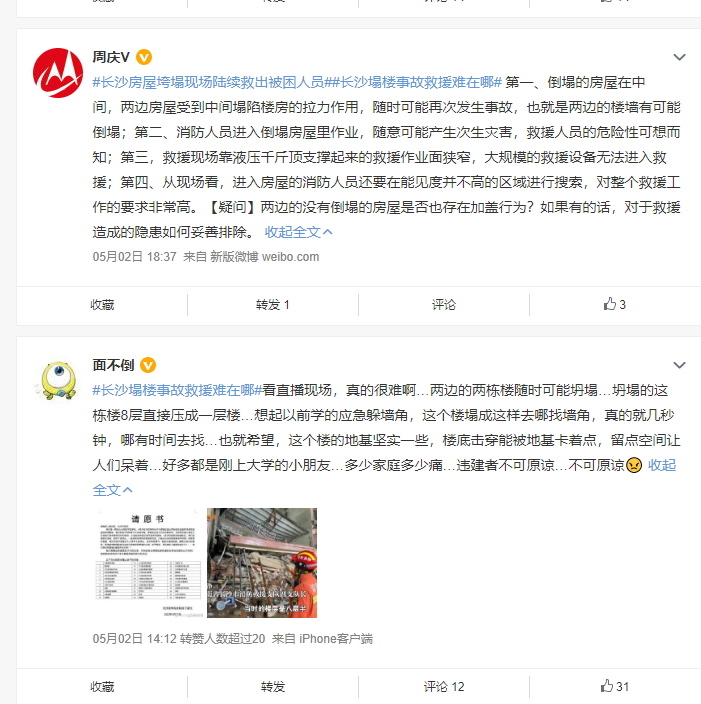The width and height of the screenshot is (701, 704).
Task: Open the dropdown arrow on 面不倒's post
Action: click(x=679, y=365)
